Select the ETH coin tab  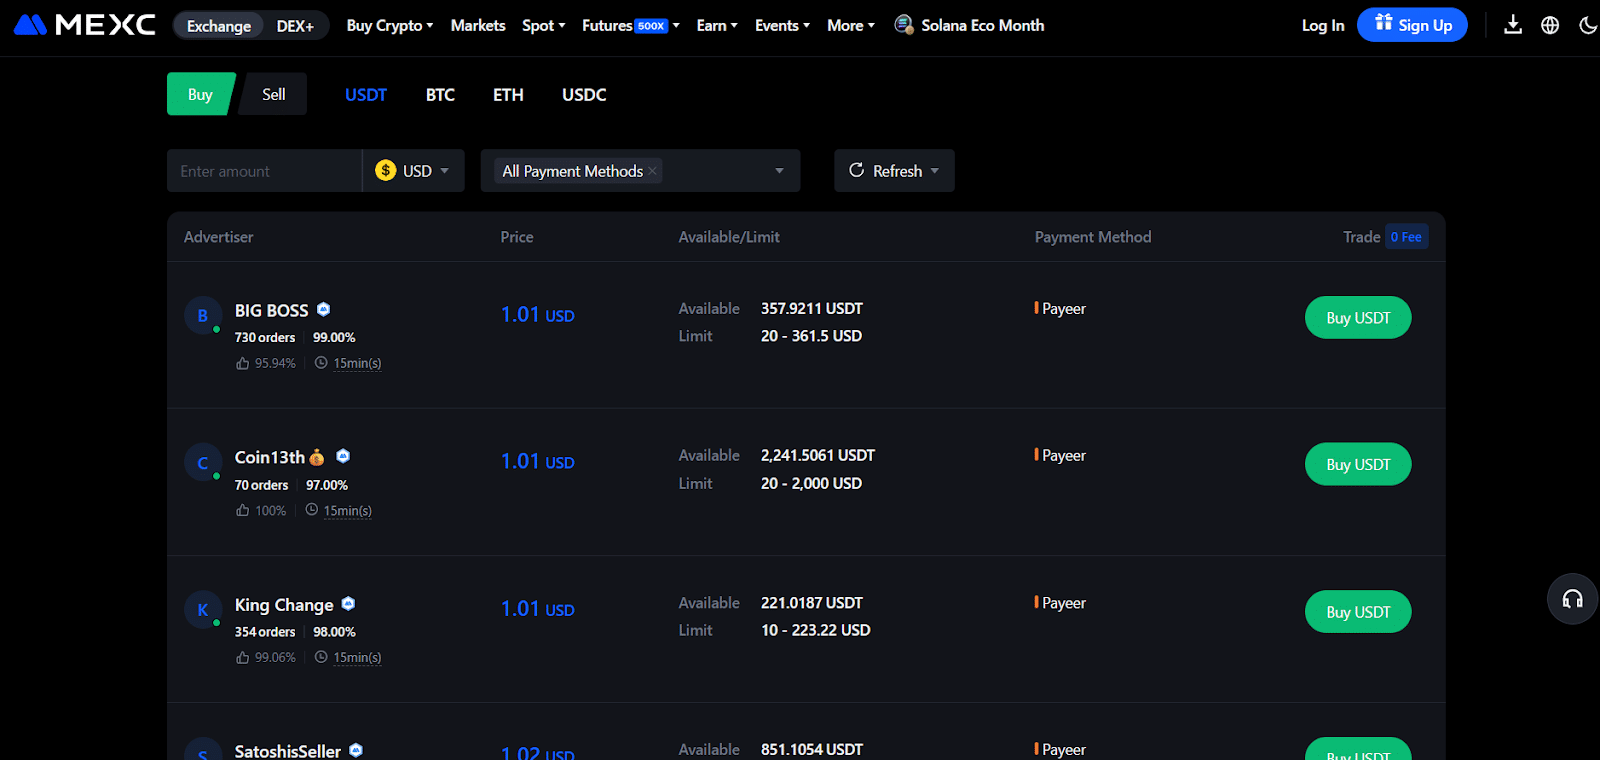pos(508,94)
